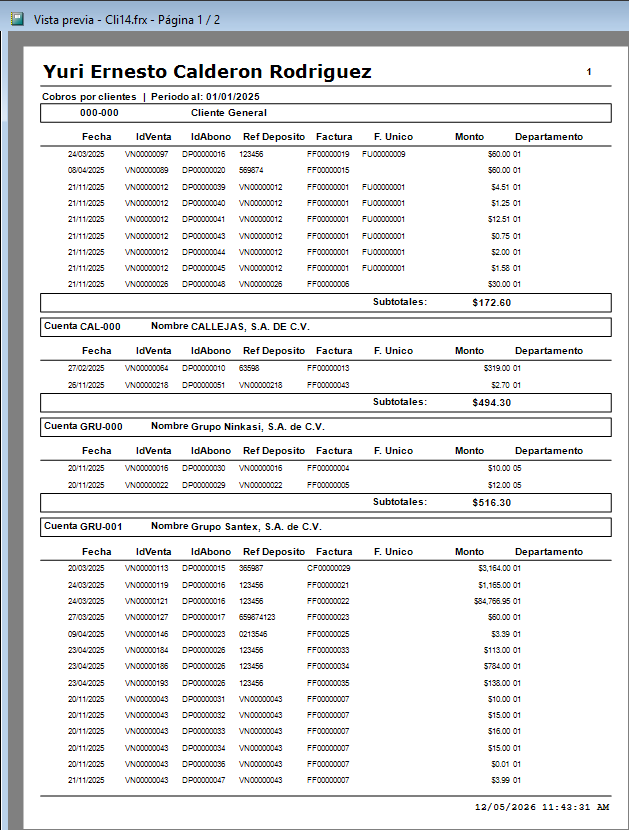Click Factura 'FF00000035' cell
This screenshot has height=830, width=629.
(328, 683)
